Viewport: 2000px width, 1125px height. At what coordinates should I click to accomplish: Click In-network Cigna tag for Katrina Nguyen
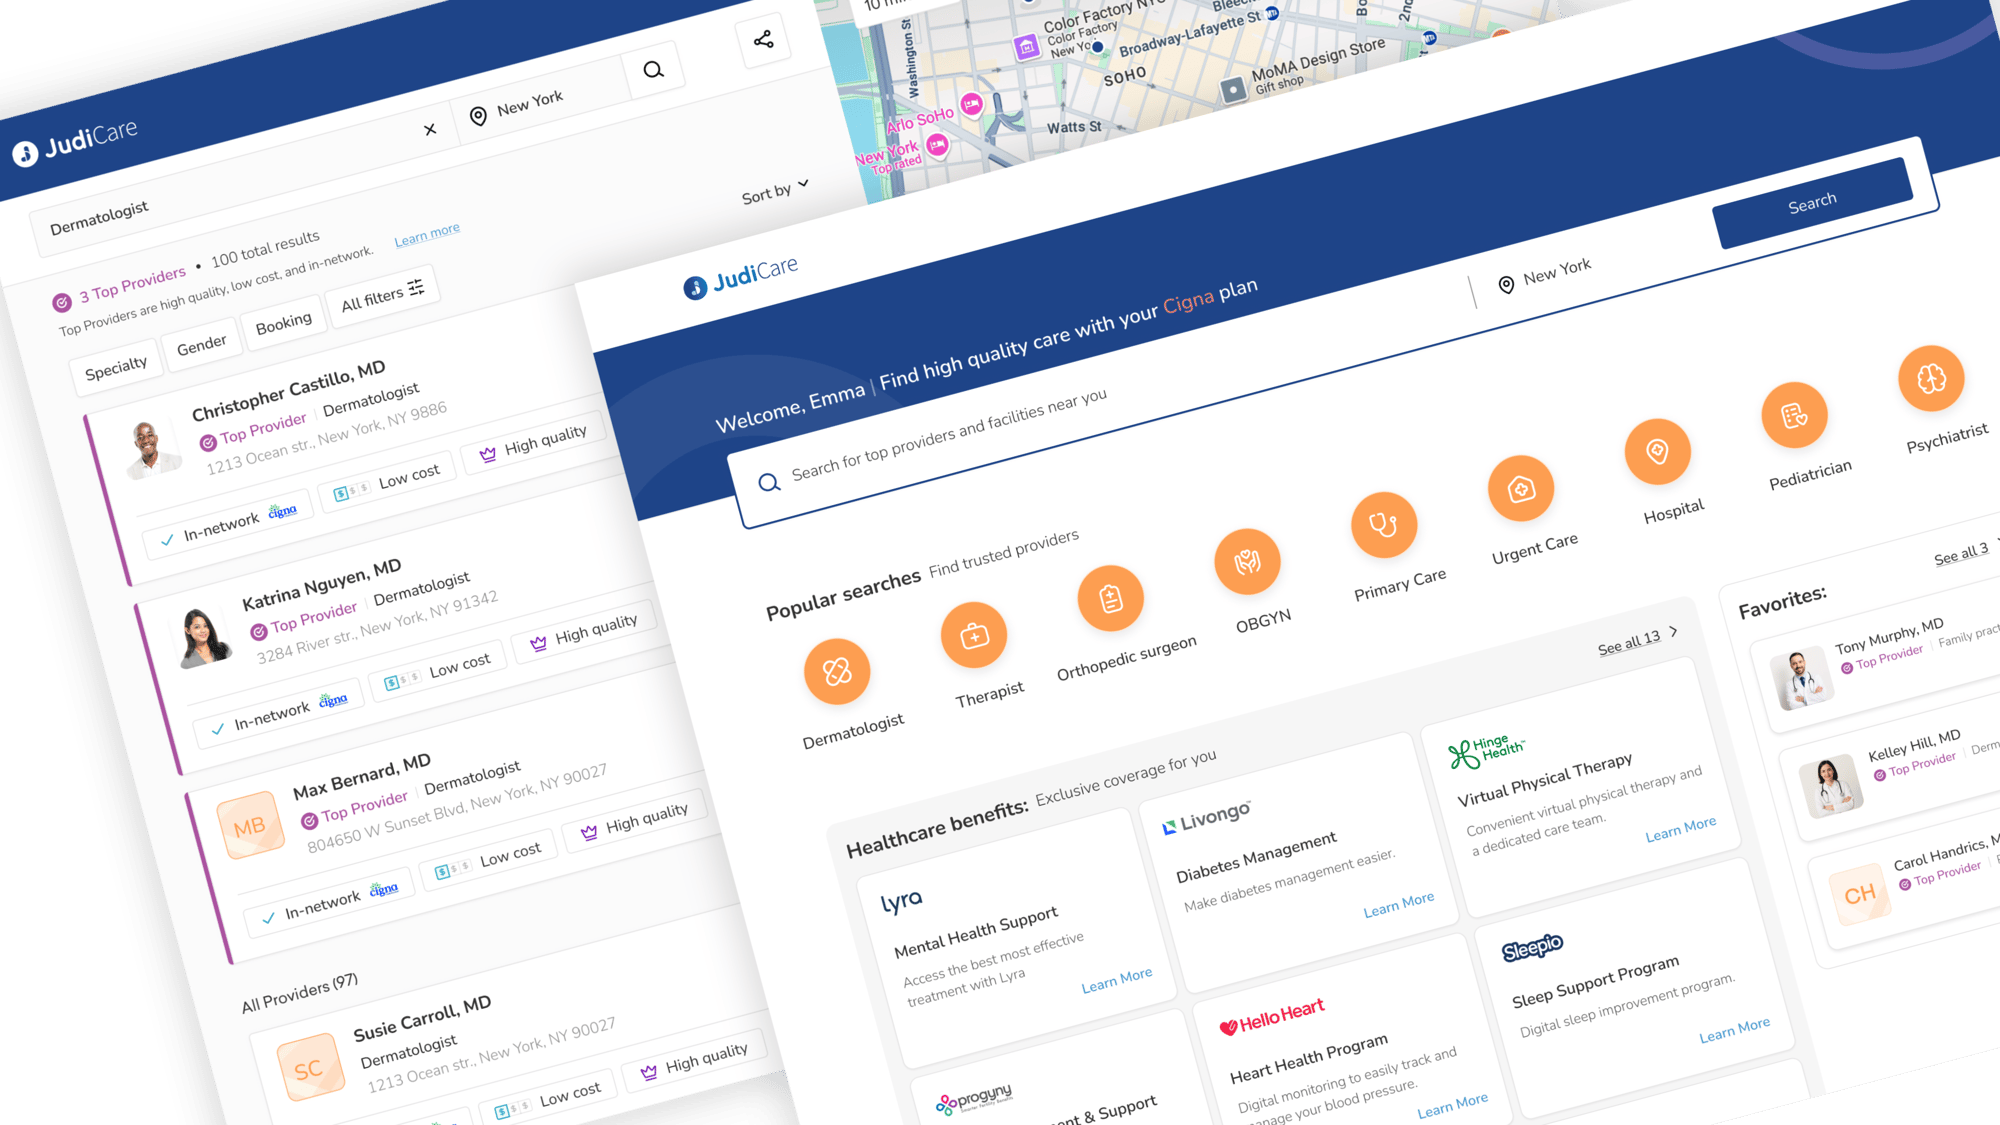[279, 713]
